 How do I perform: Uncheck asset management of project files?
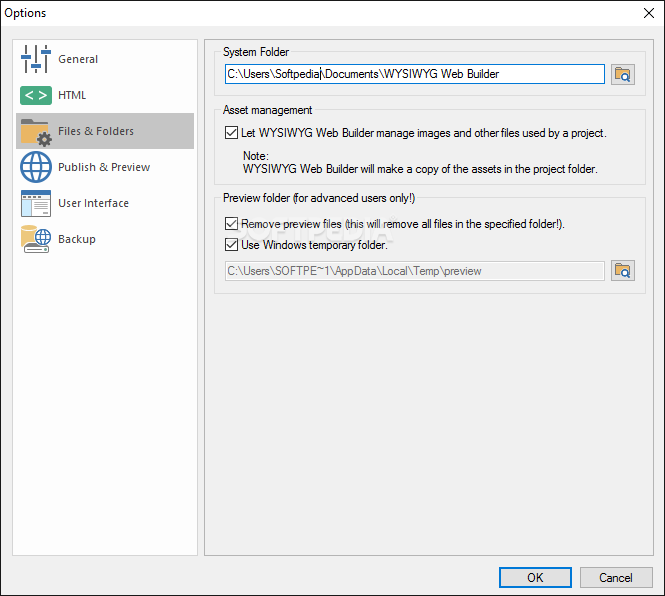(231, 133)
